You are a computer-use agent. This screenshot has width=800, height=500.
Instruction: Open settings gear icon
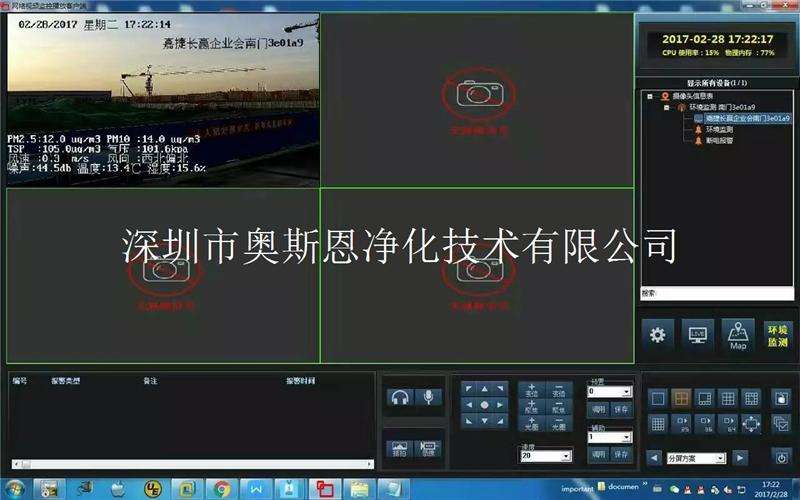click(x=658, y=335)
